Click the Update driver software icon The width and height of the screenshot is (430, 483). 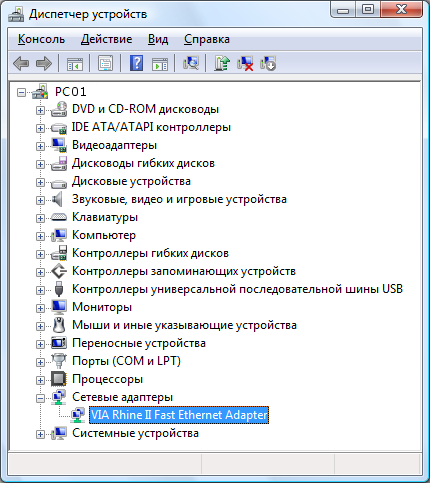pyautogui.click(x=222, y=63)
